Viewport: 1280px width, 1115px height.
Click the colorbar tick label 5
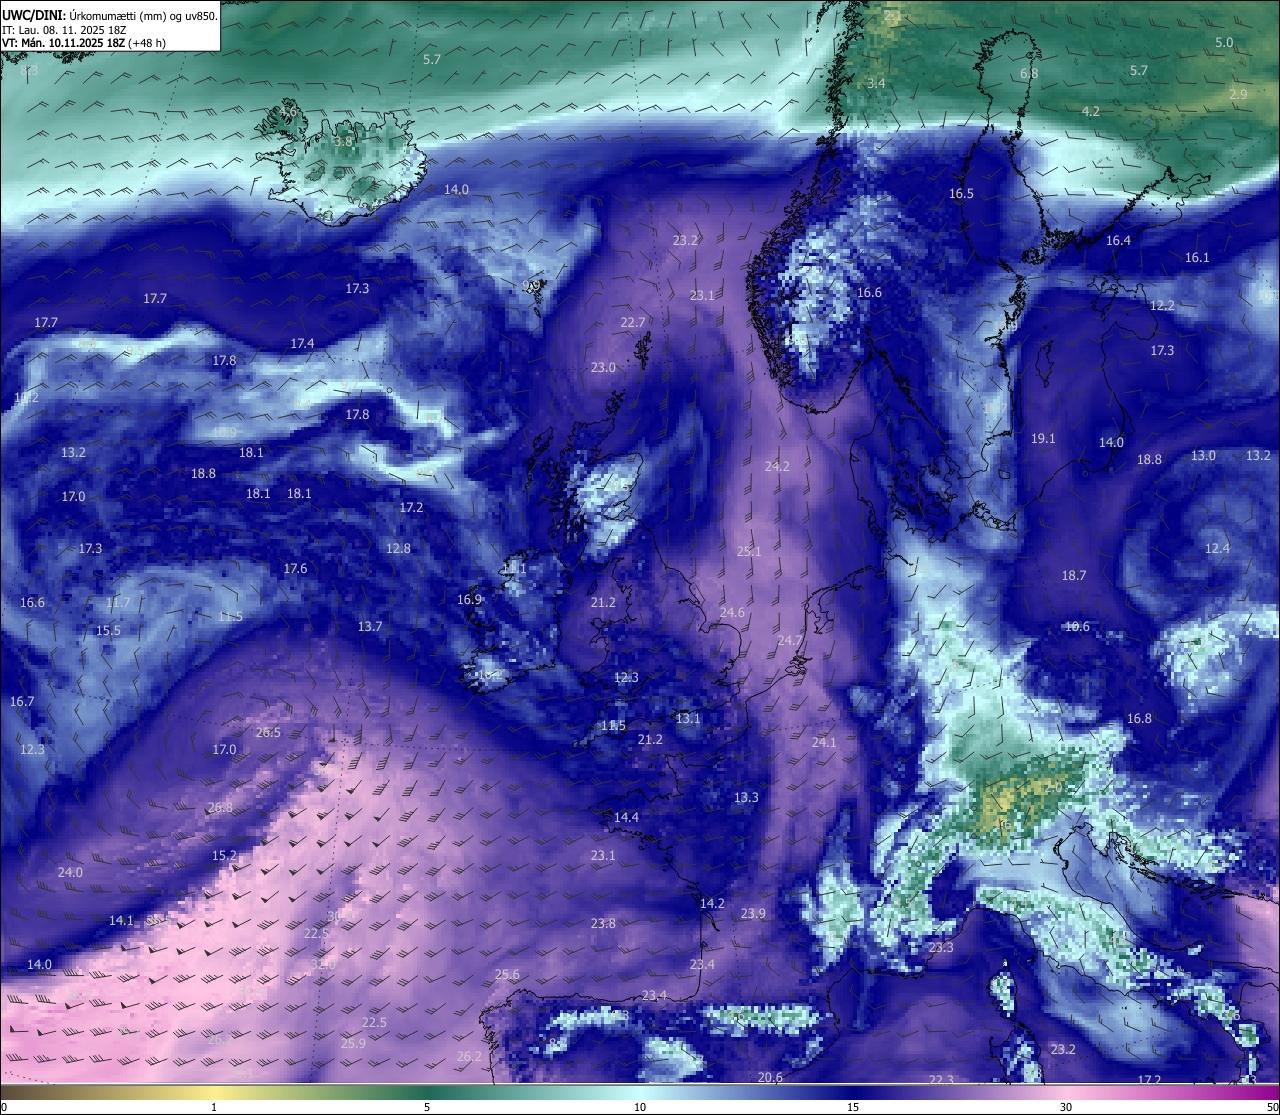point(427,1107)
